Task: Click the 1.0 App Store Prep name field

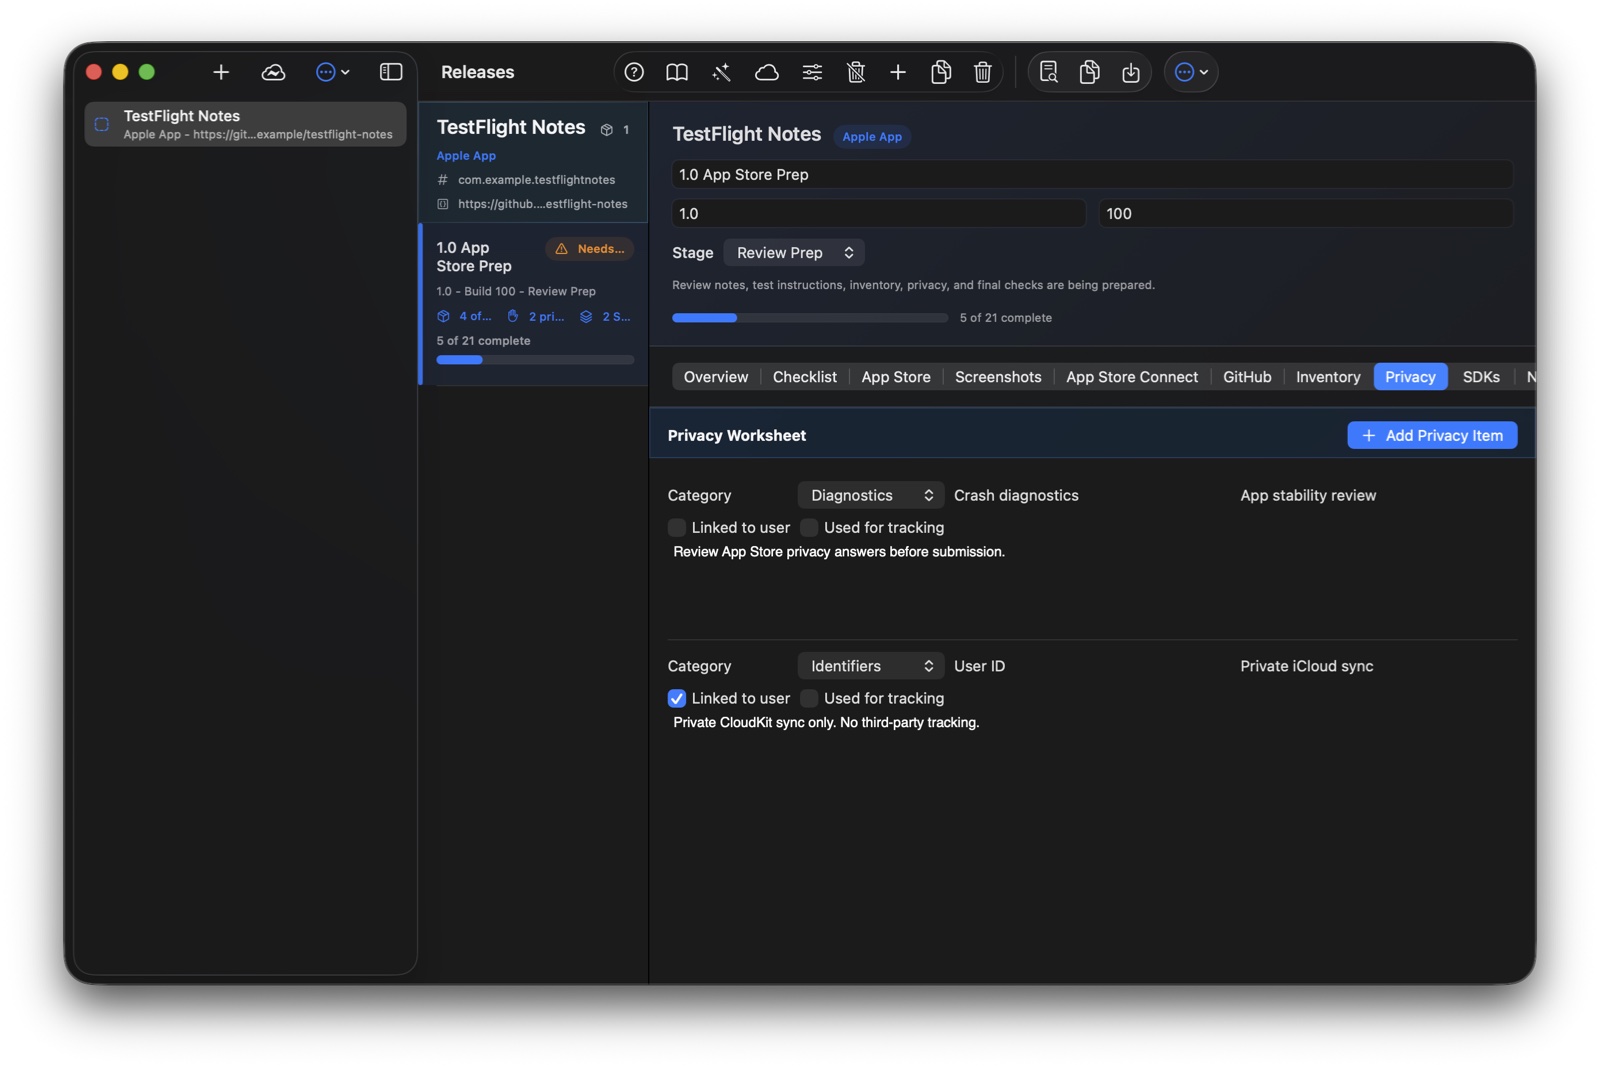Action: point(1092,174)
